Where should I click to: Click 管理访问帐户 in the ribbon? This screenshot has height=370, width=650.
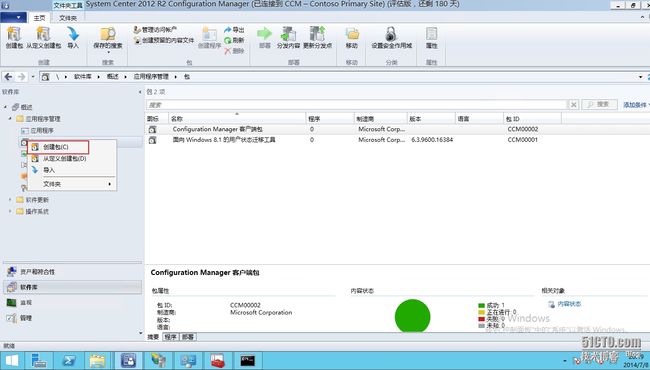155,30
